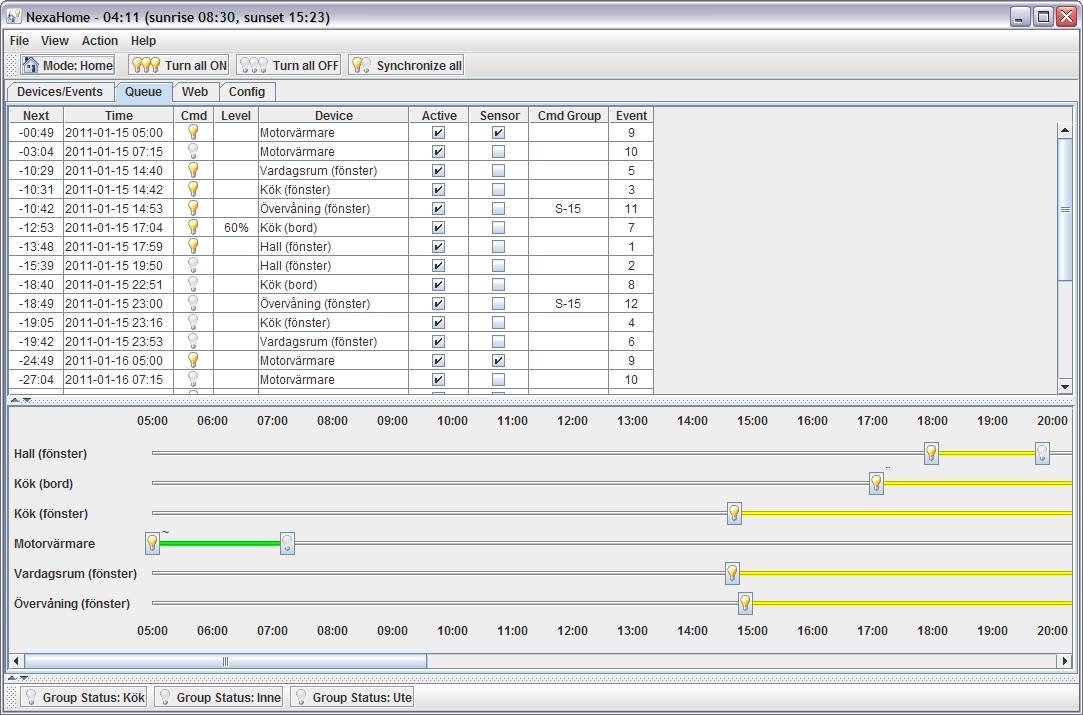The image size is (1083, 715).
Task: Click the timeline scrollbar's right arrow
Action: click(1065, 661)
